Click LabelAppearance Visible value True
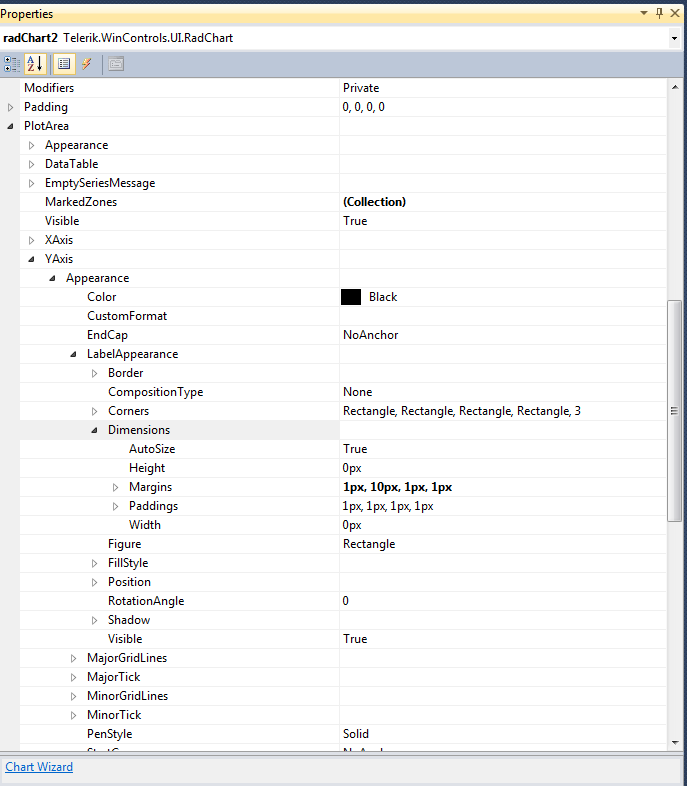 pos(355,639)
